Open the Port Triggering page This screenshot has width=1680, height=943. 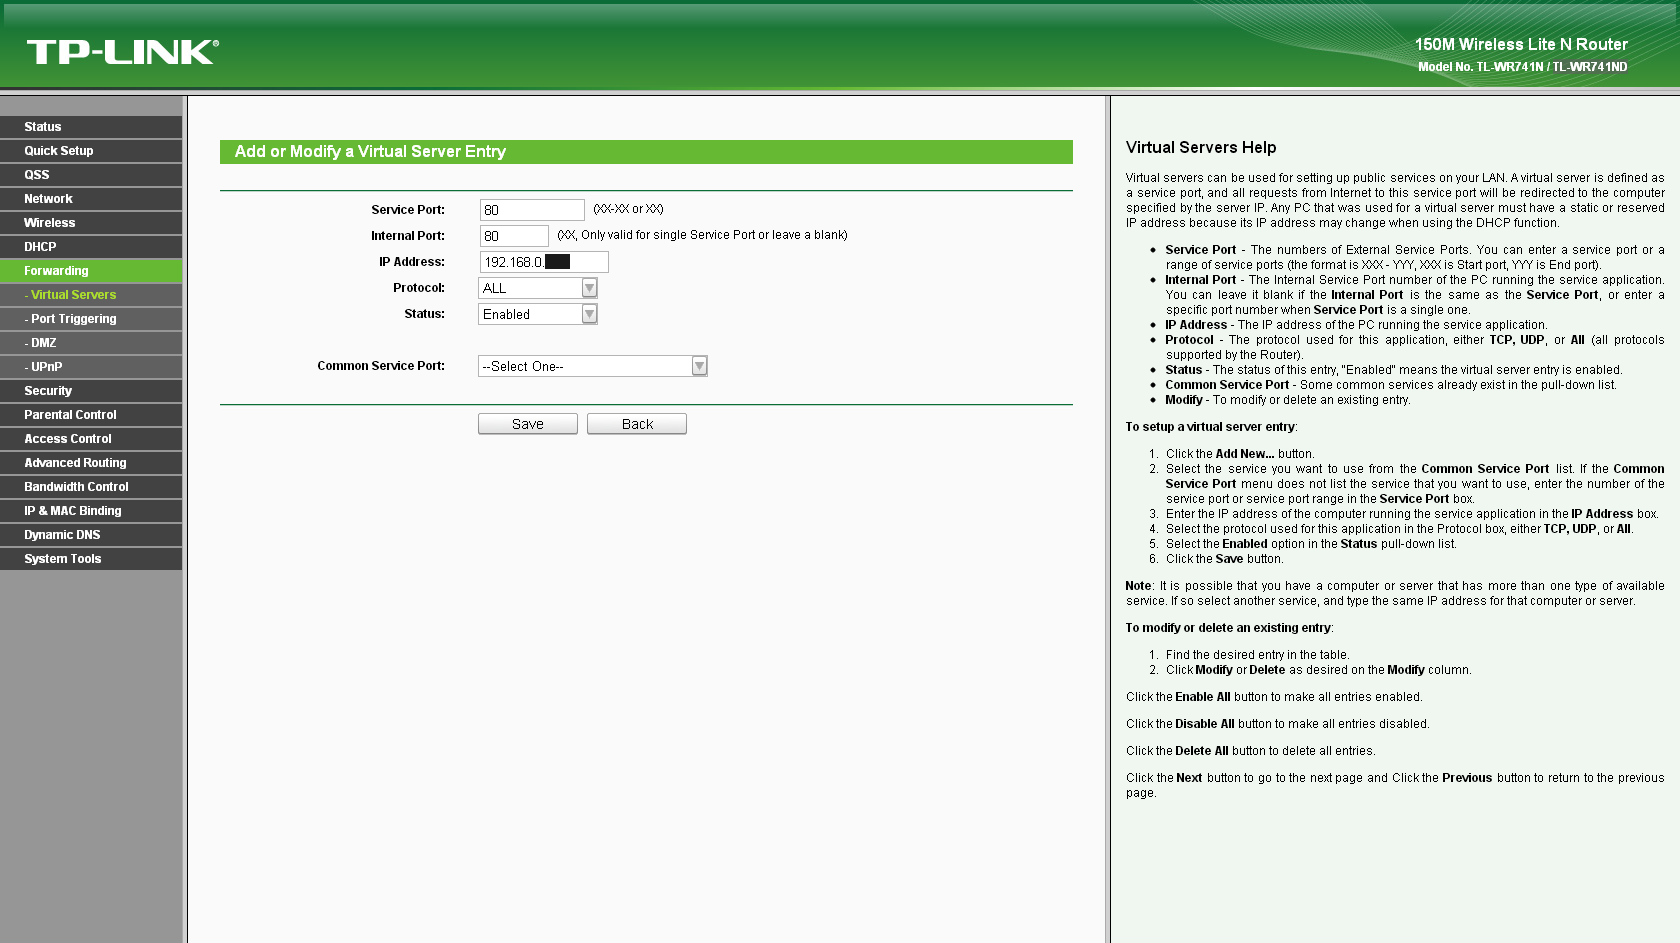point(72,318)
